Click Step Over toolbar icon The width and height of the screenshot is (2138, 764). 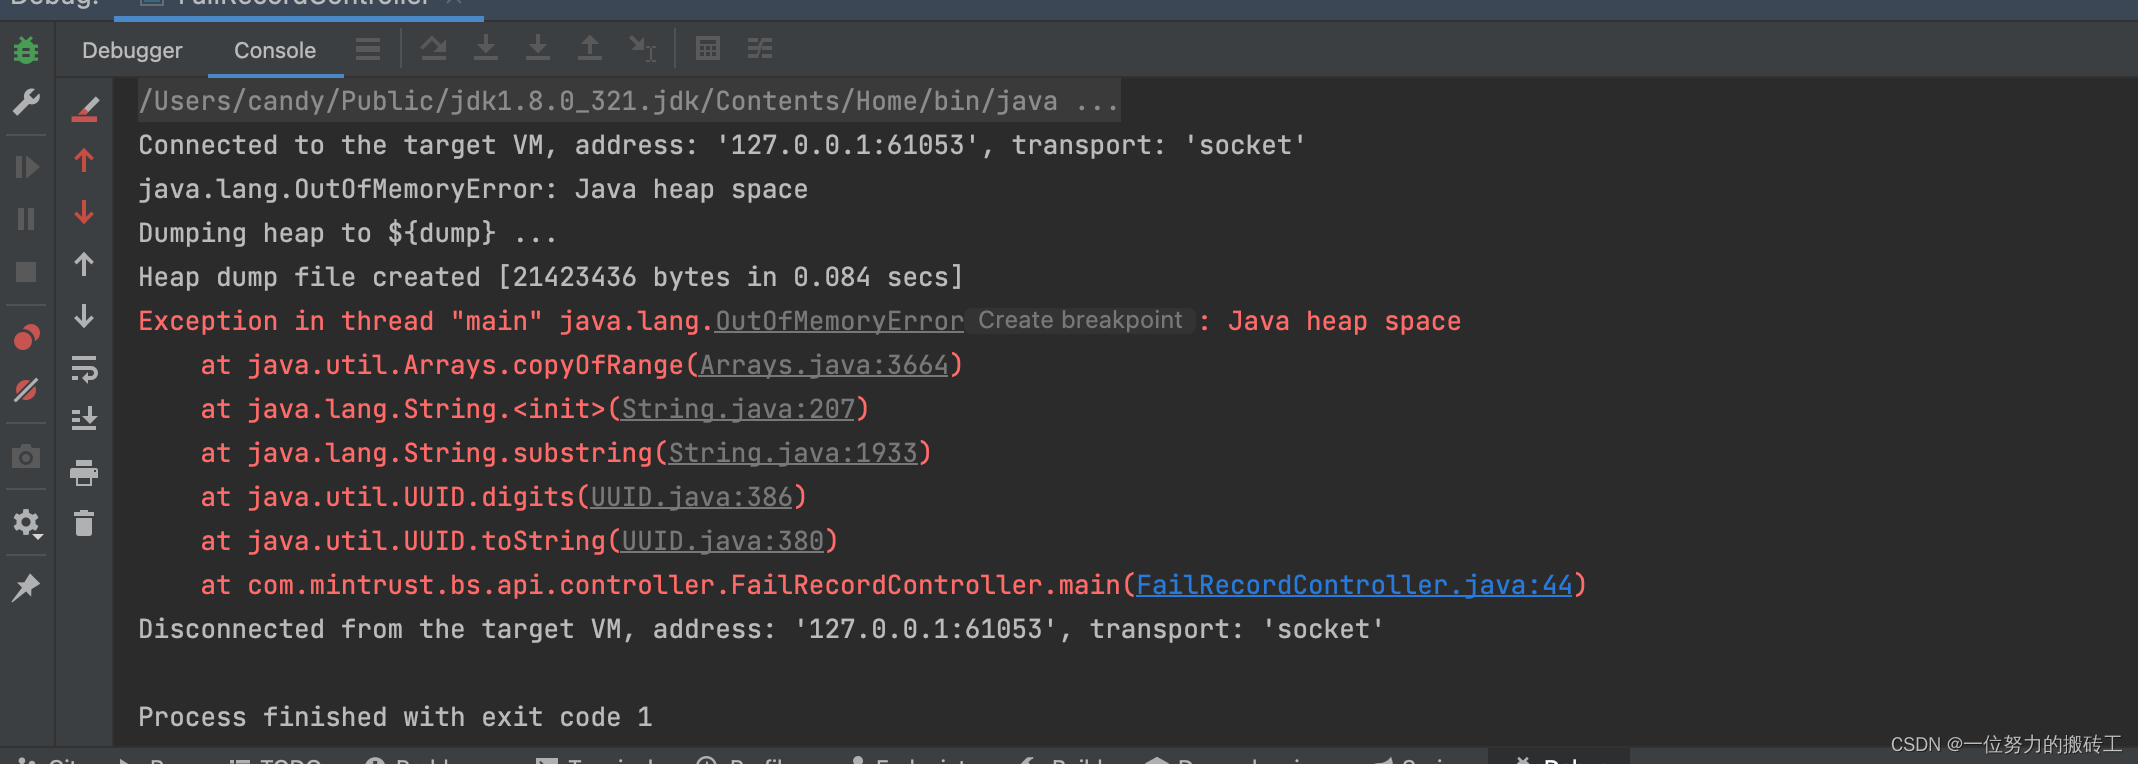pos(433,48)
